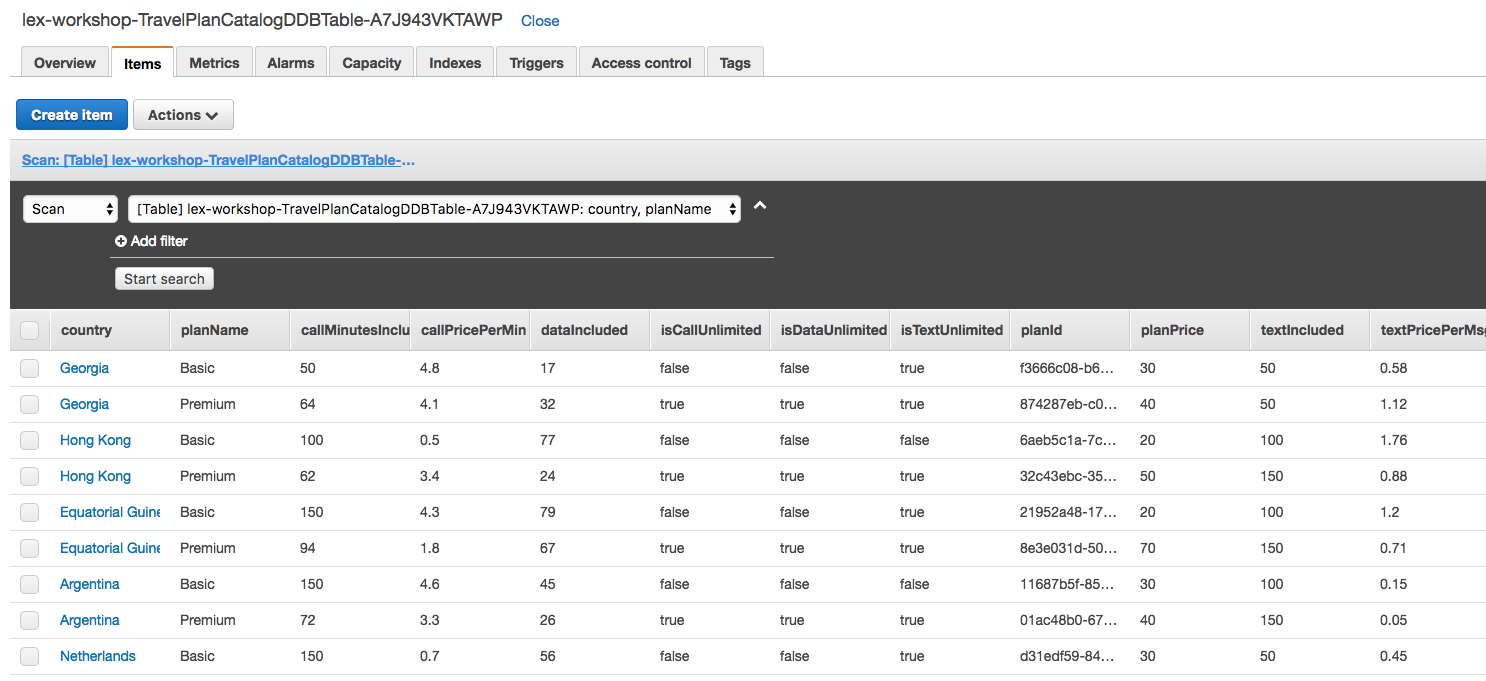Screen dimensions: 1486x681
Task: Click the planPrice column header
Action: (1190, 330)
